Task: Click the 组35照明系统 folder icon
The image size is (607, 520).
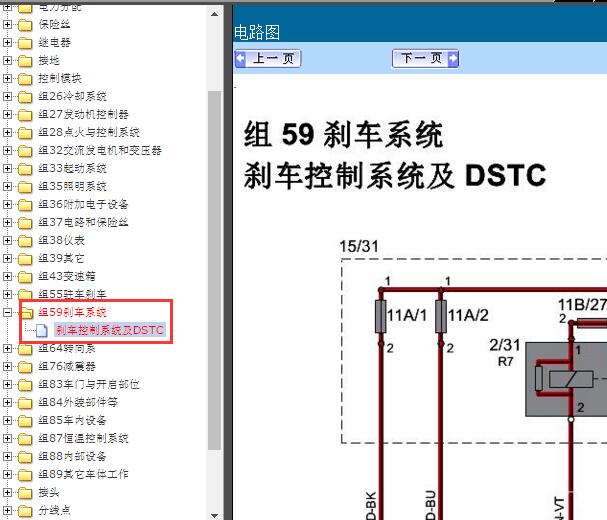Action: [25, 187]
